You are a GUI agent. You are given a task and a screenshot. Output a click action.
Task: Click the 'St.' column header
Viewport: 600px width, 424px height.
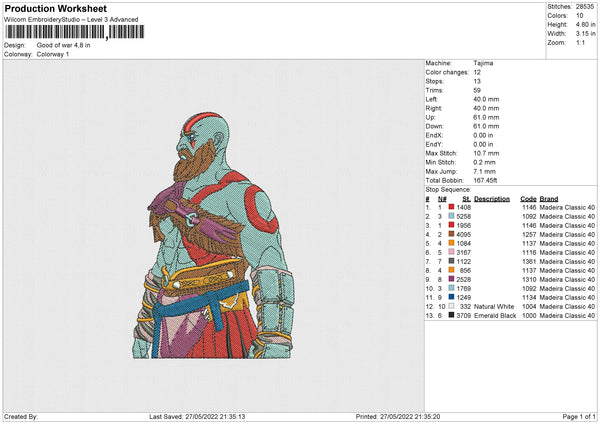[466, 199]
